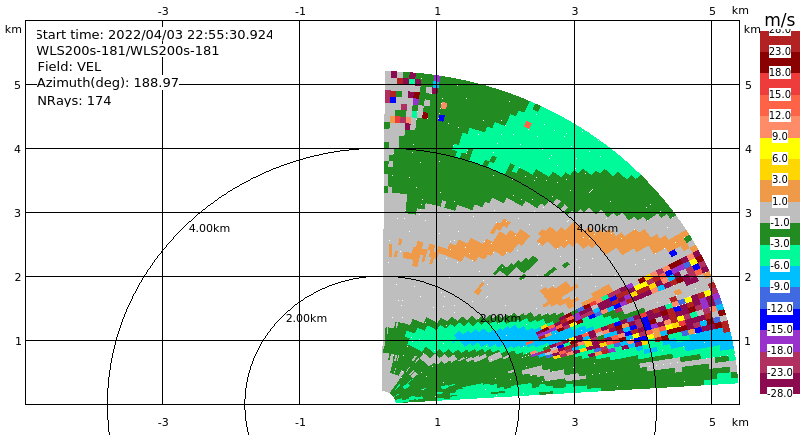800x435 pixels.
Task: Click the -28.0 colorbar label
Action: pyautogui.click(x=780, y=393)
